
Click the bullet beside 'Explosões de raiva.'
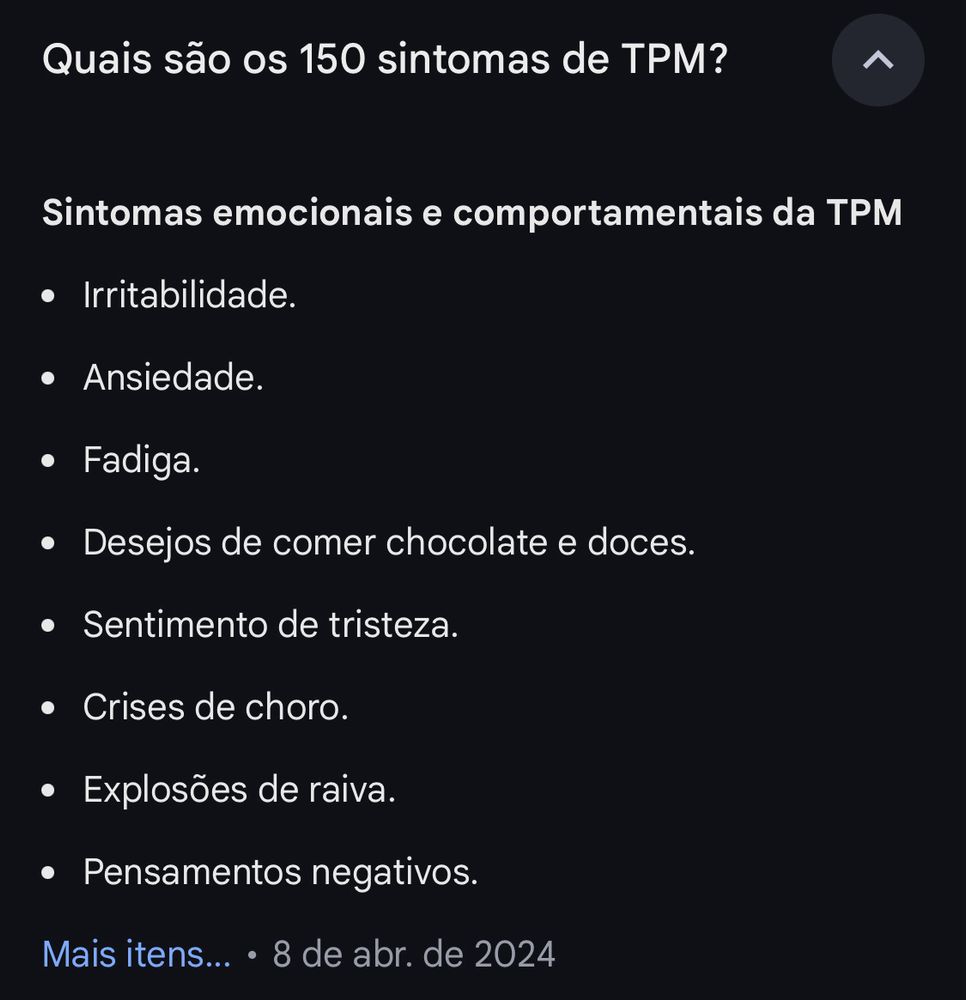pyautogui.click(x=48, y=790)
